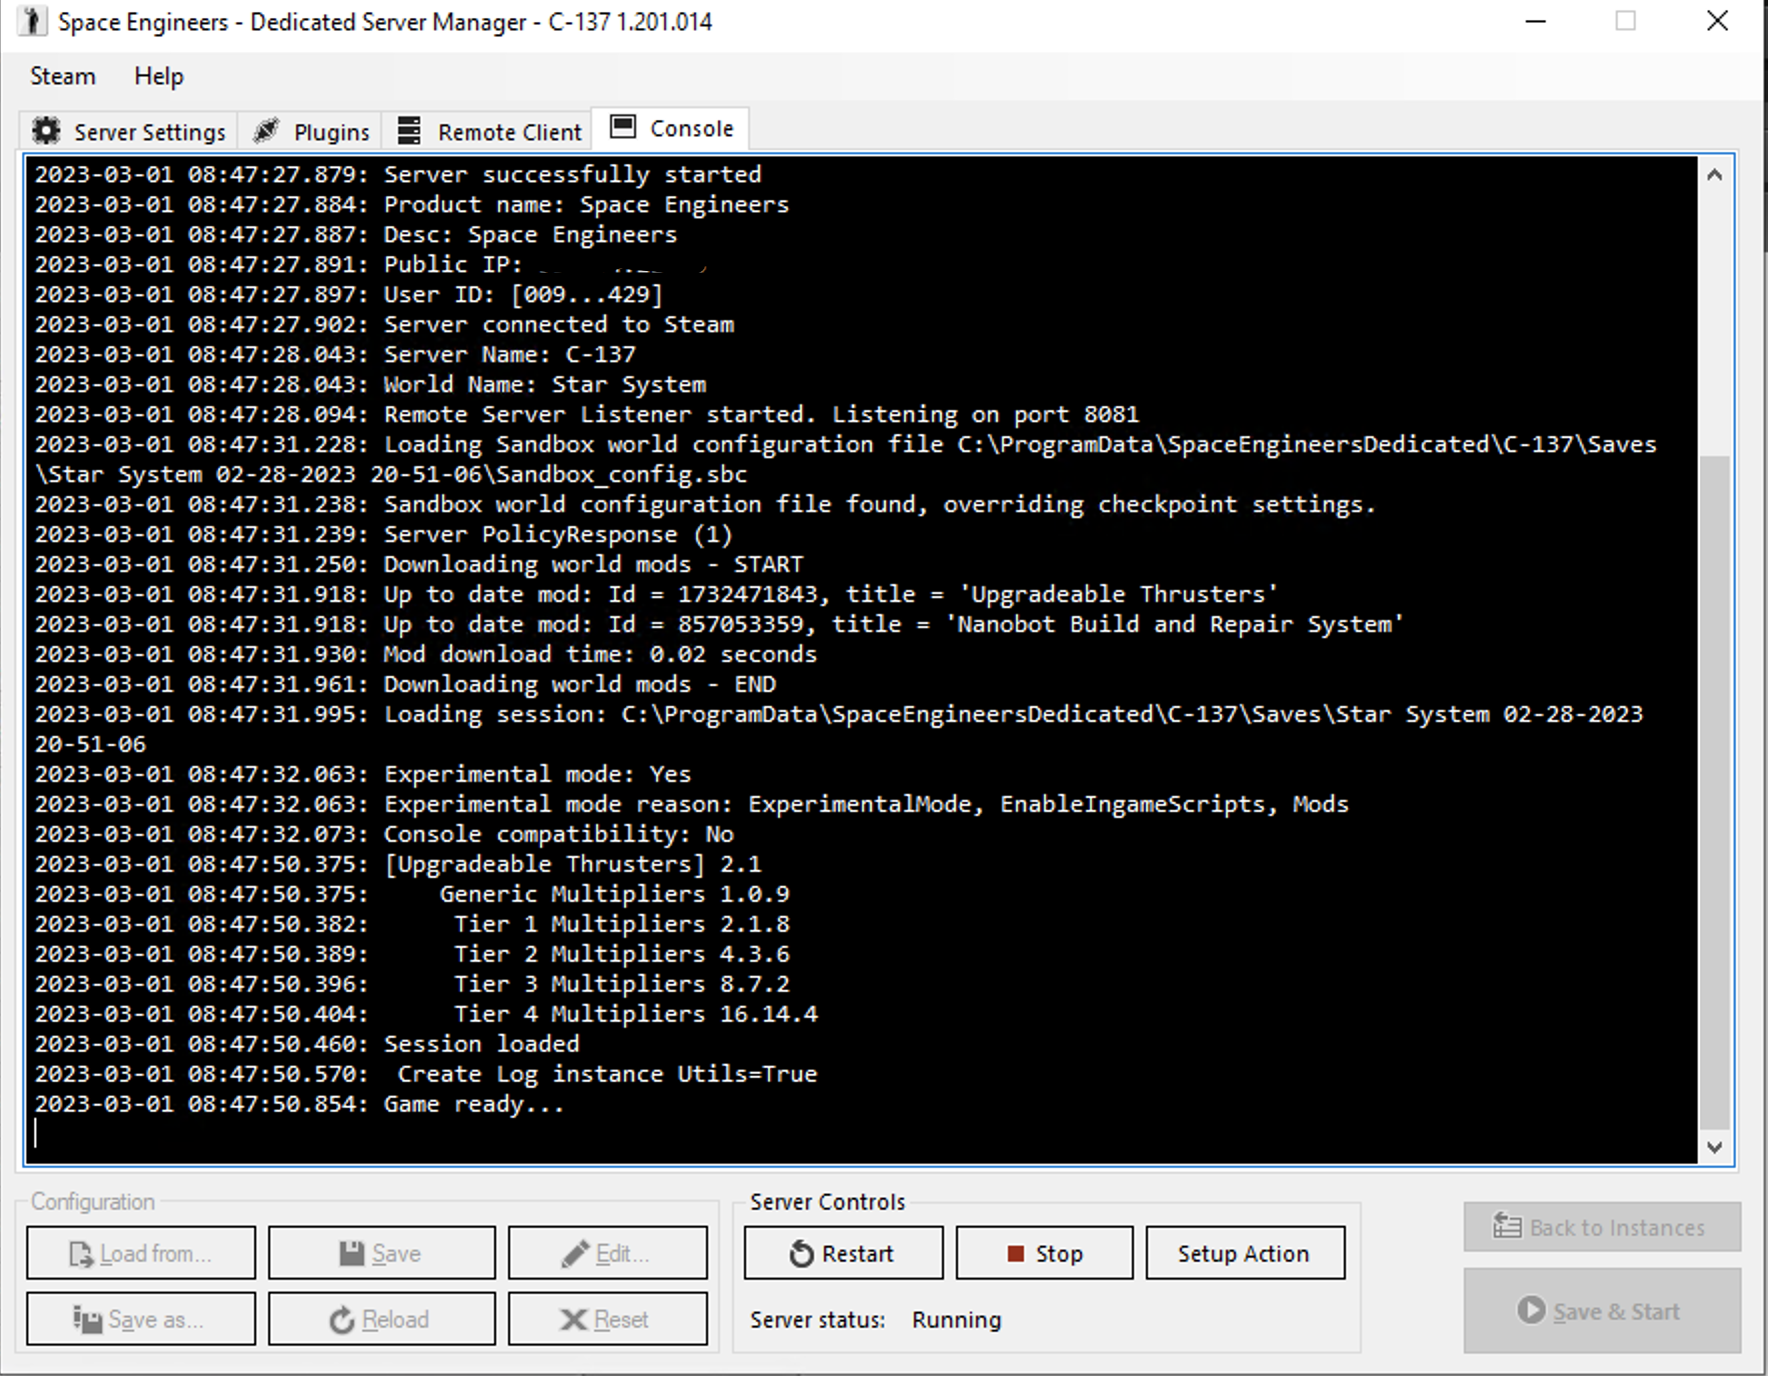Click the console vertical scrollbar thumb
This screenshot has width=1768, height=1376.
click(1714, 792)
